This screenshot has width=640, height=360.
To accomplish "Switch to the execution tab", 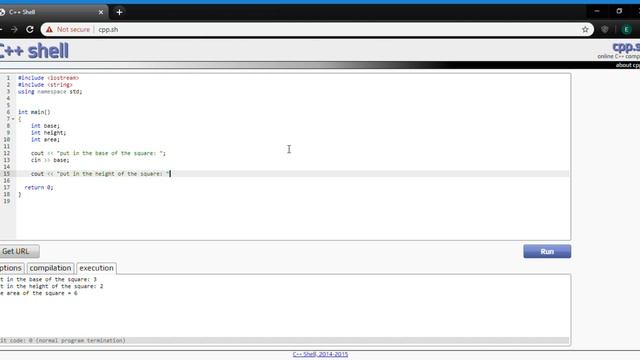I will click(x=96, y=268).
